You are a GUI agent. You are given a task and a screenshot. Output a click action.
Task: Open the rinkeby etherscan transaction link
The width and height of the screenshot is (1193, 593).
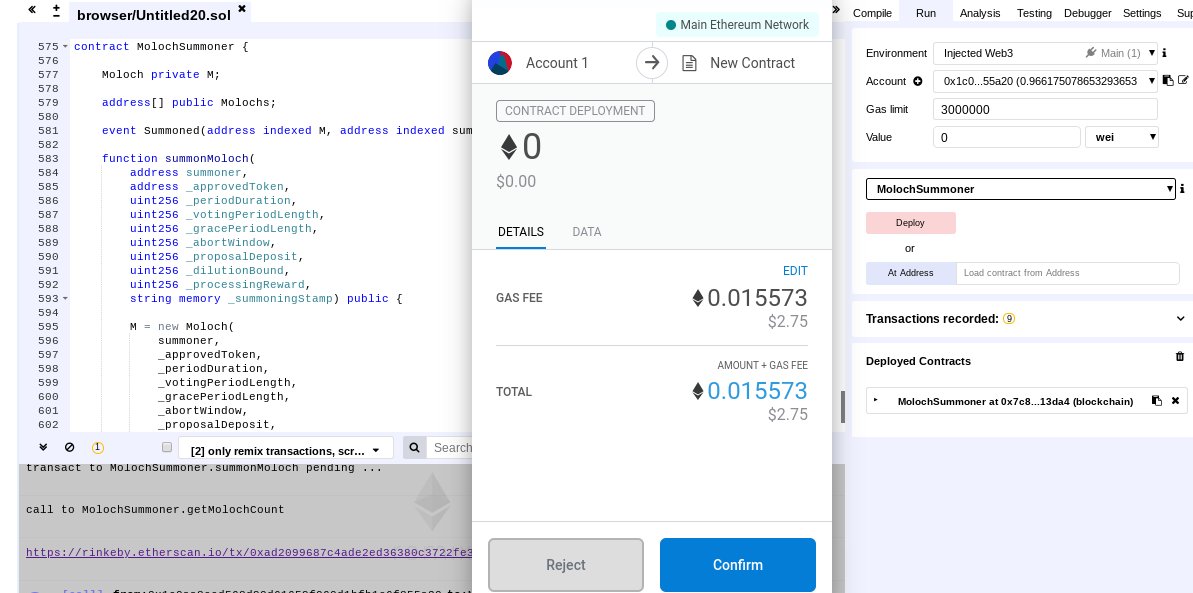(x=249, y=552)
